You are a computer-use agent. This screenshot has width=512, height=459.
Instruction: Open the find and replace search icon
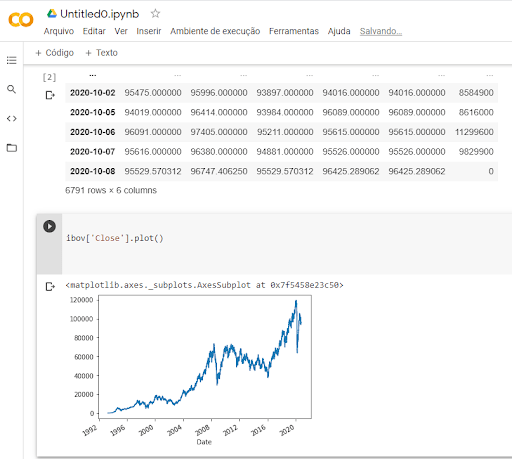(11, 89)
